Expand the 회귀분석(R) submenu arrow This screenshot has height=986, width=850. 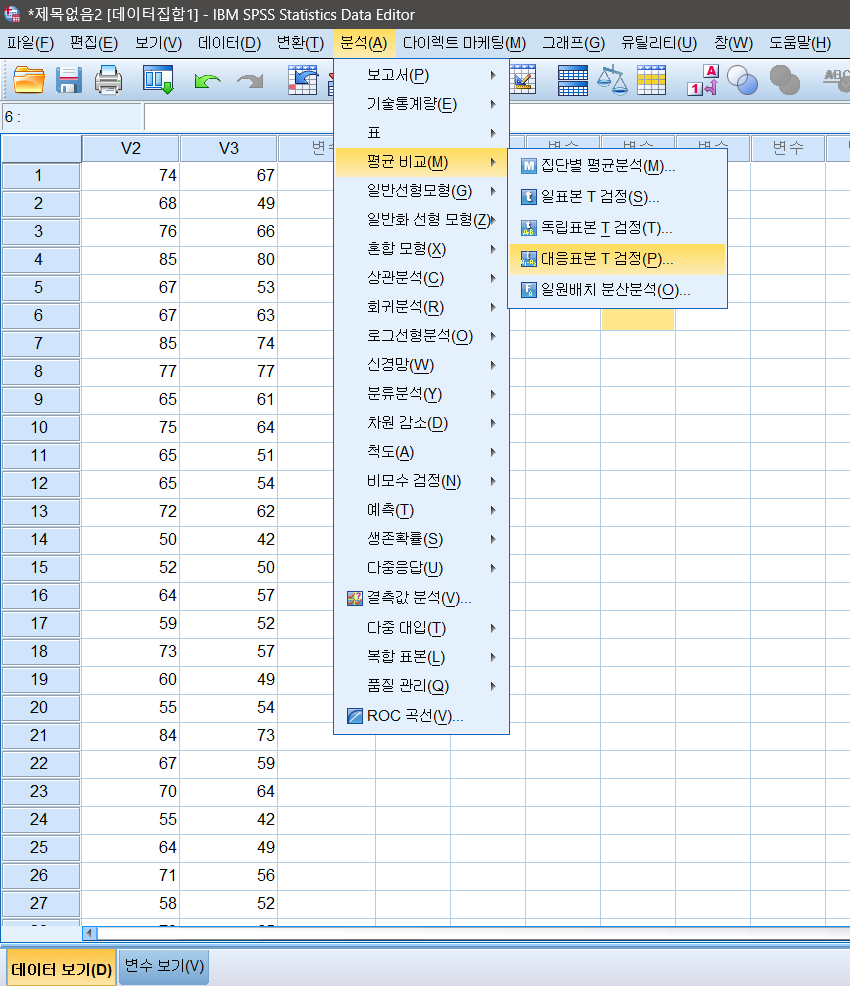click(x=494, y=307)
